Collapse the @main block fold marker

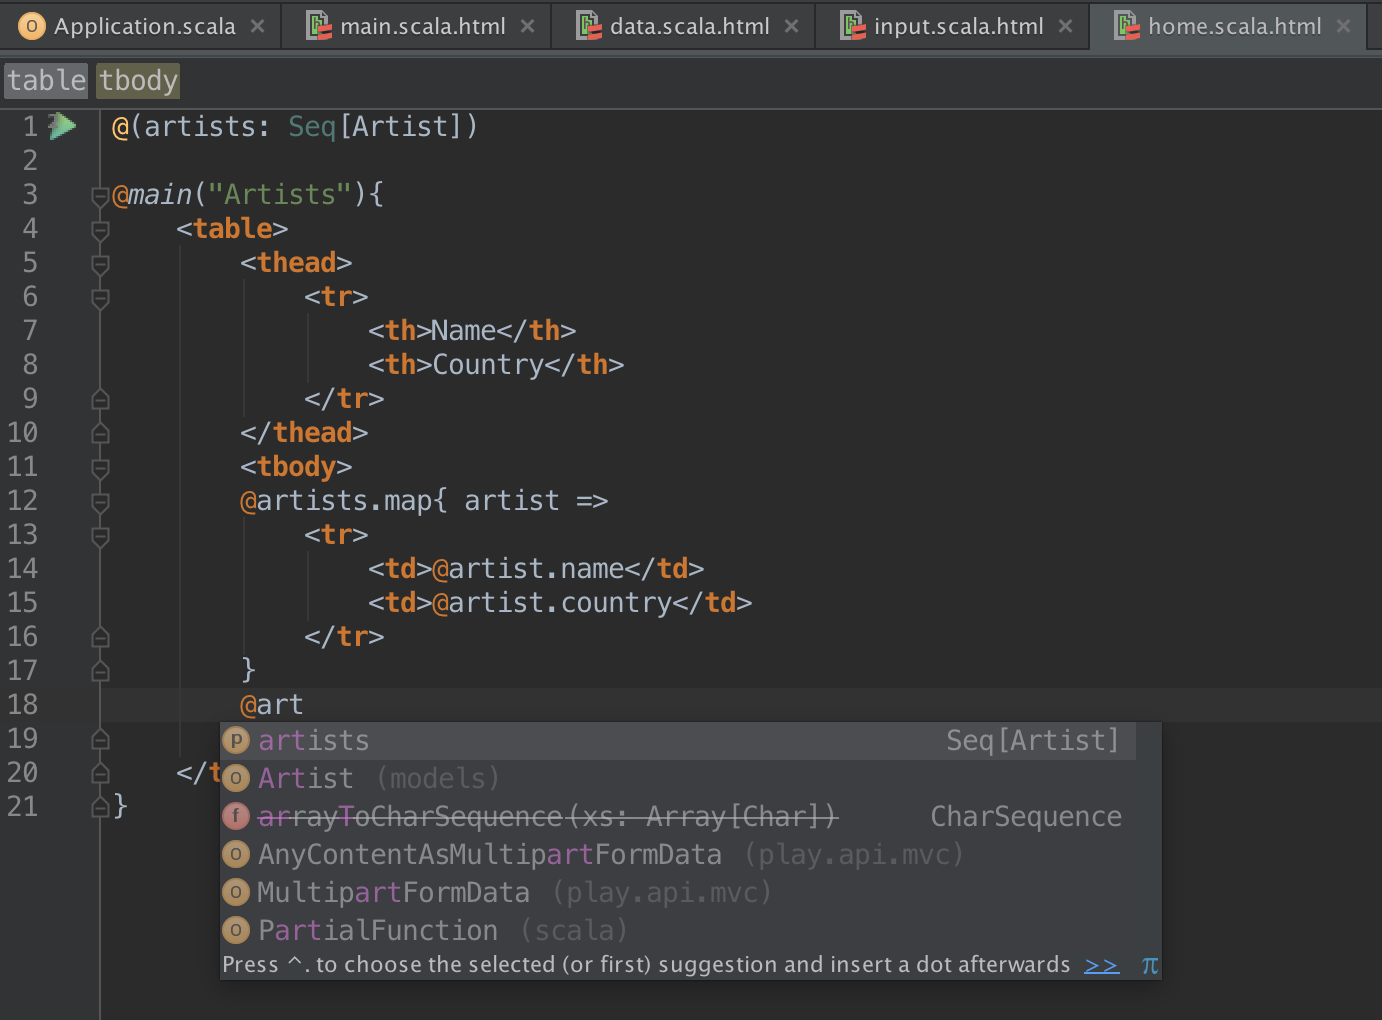100,196
